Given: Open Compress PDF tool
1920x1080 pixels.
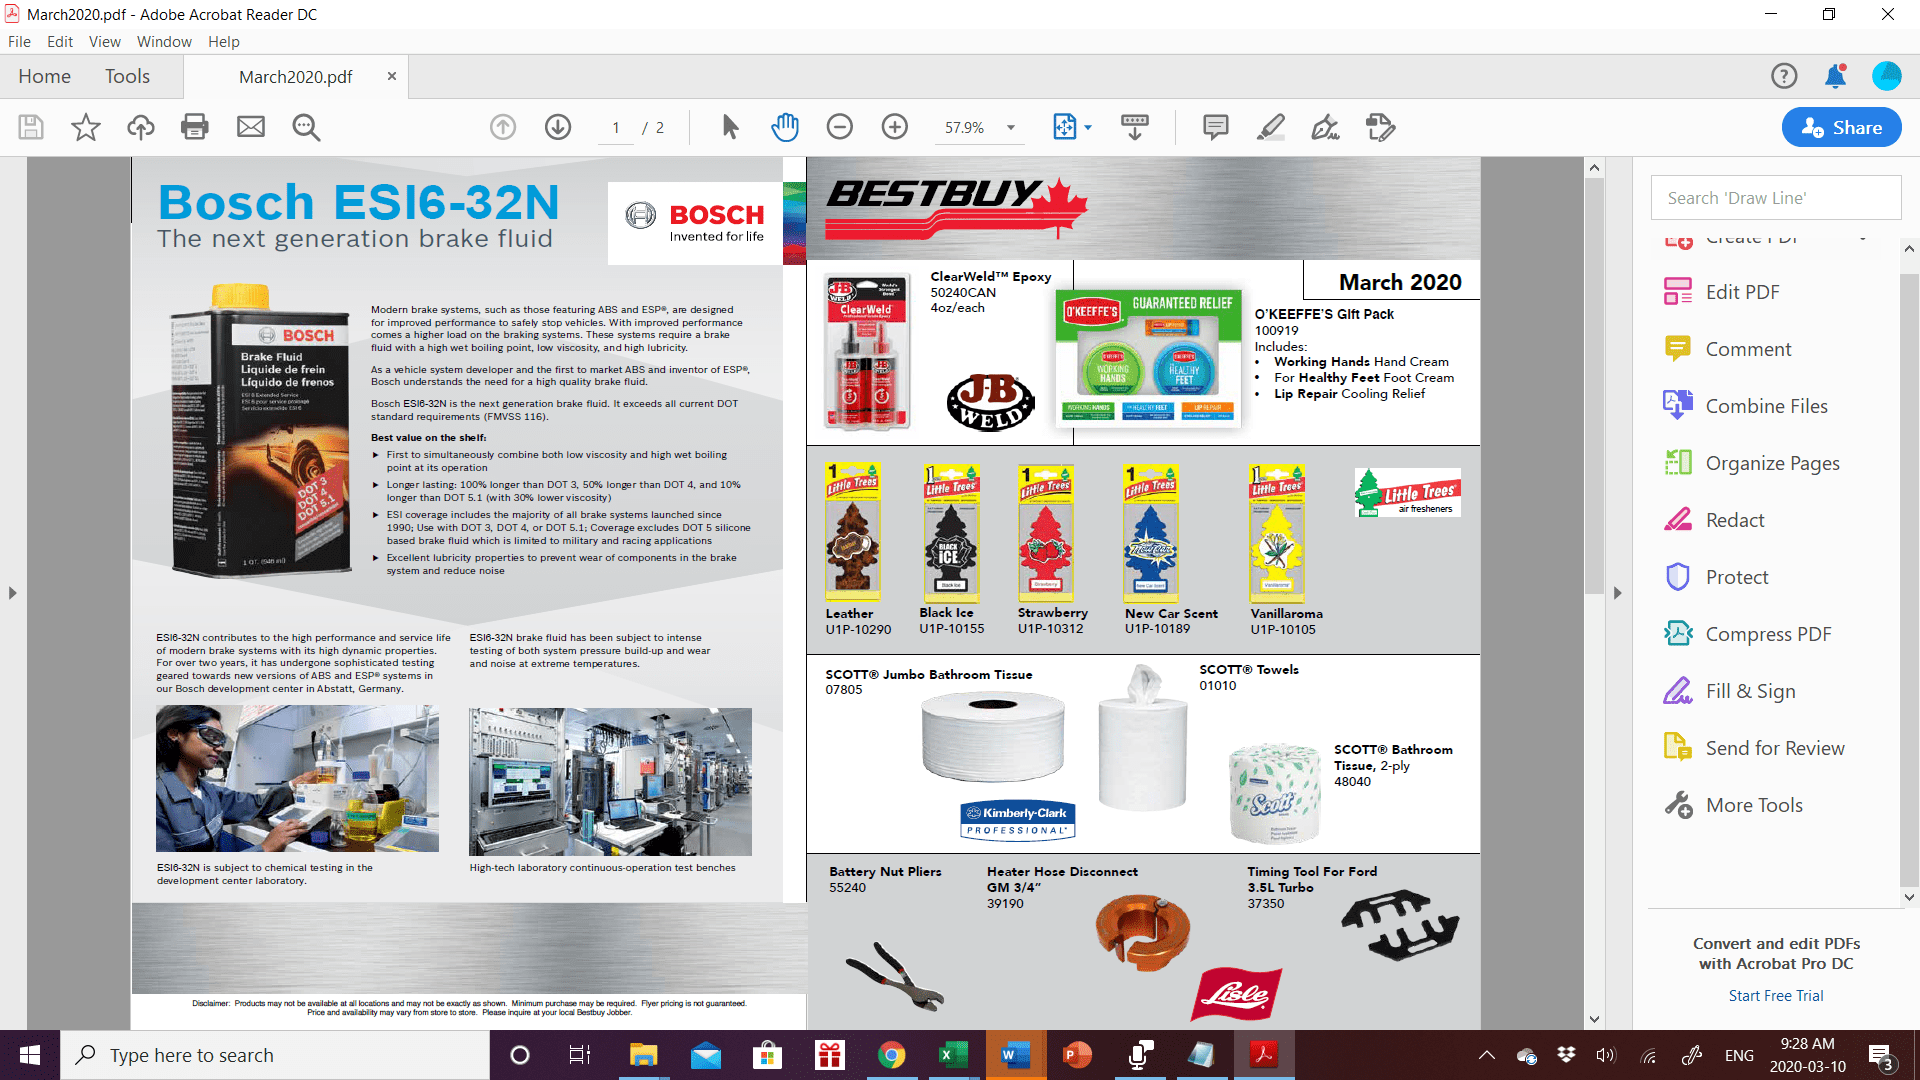Looking at the screenshot, I should point(1768,634).
